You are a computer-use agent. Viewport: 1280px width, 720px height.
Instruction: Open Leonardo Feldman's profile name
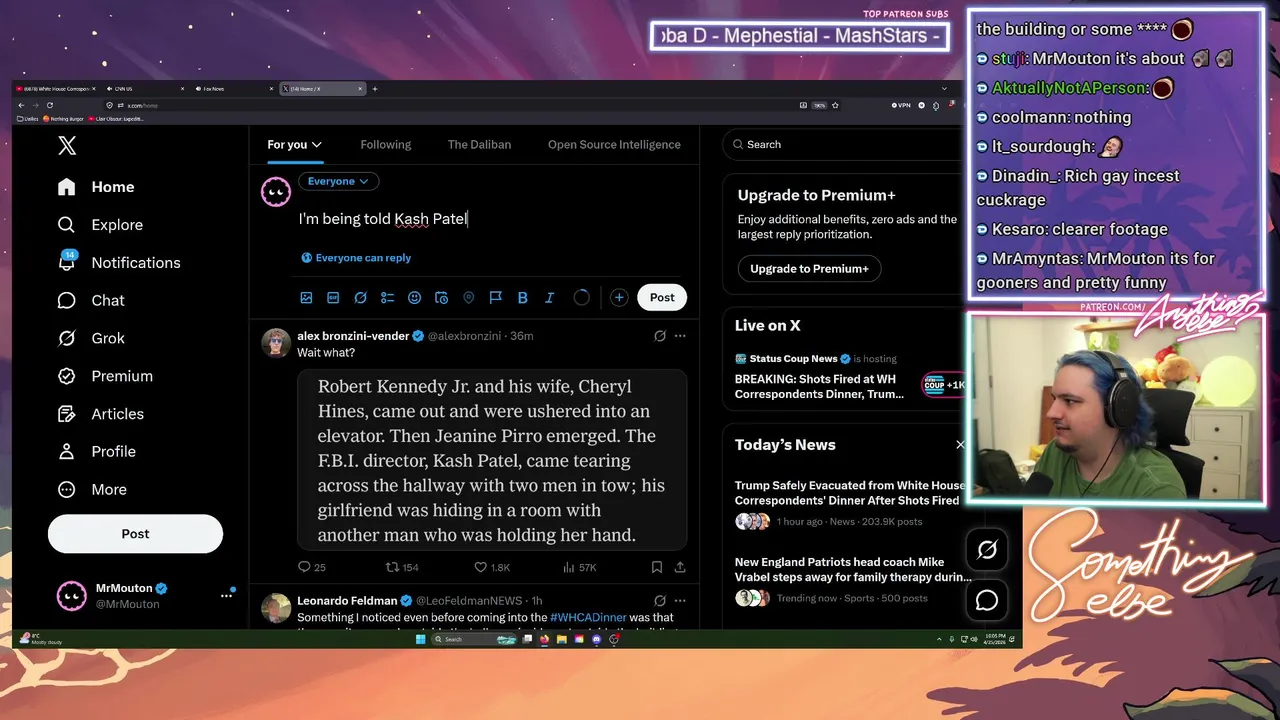[x=347, y=601]
